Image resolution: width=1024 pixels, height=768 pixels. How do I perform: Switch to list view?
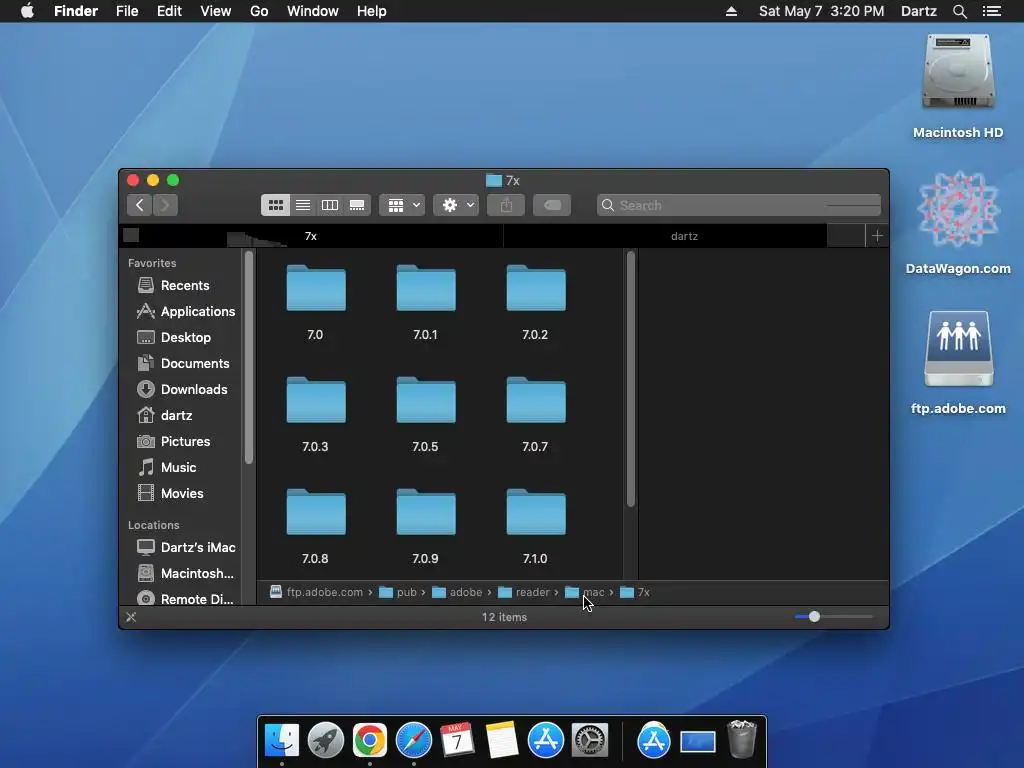303,205
